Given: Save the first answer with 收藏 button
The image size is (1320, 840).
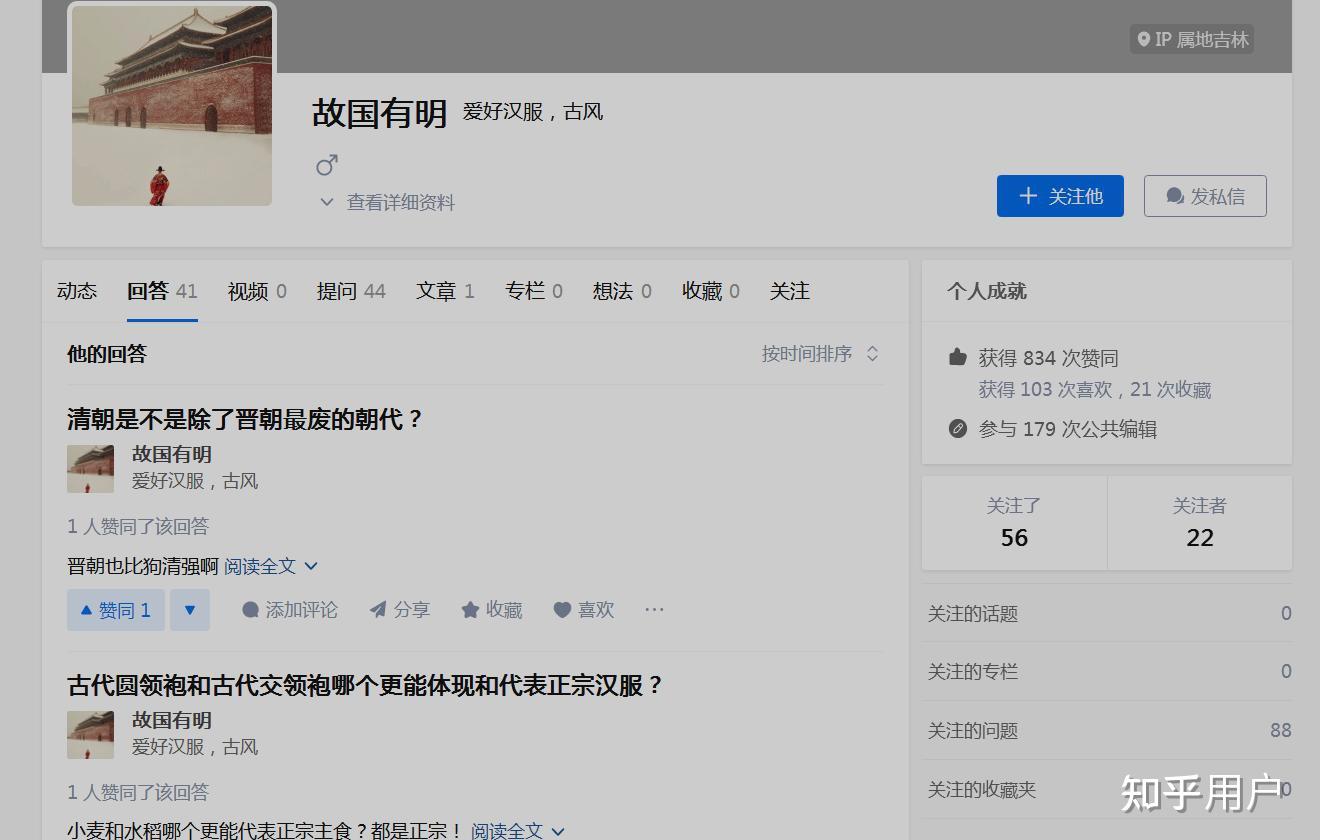Looking at the screenshot, I should [x=492, y=610].
